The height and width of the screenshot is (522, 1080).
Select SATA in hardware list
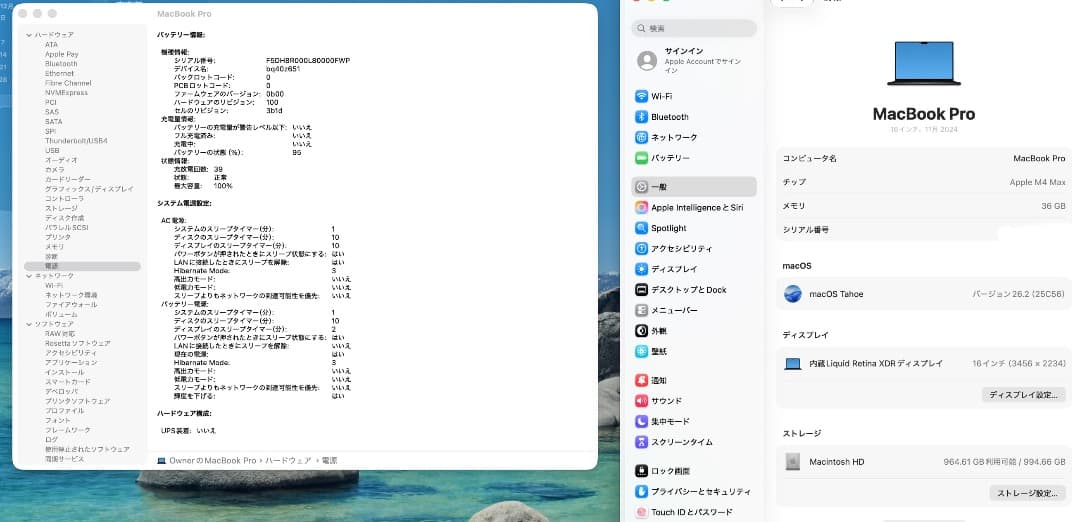(54, 122)
